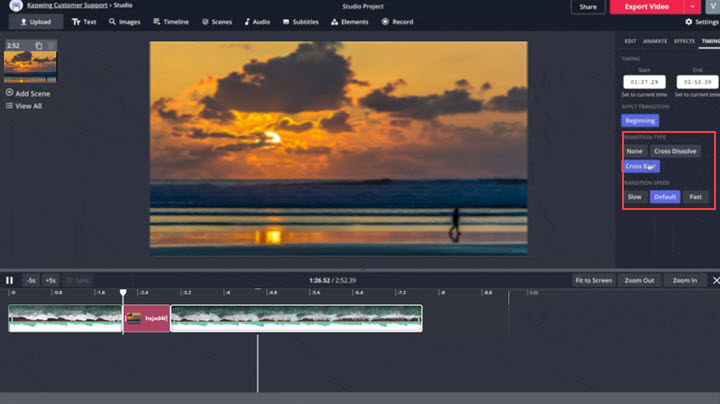Viewport: 720px width, 404px height.
Task: Set transition speed to Slow
Action: pyautogui.click(x=634, y=197)
